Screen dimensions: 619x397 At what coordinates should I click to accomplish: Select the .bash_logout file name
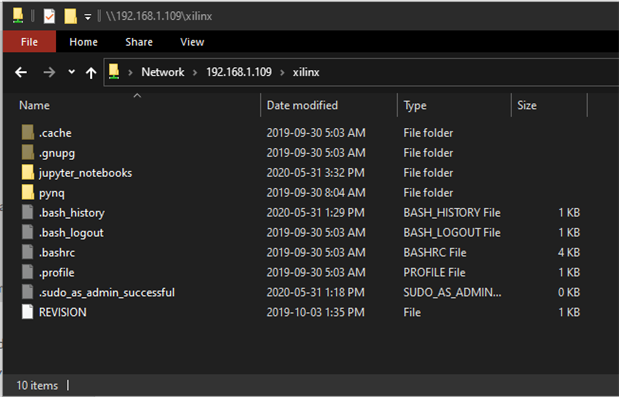71,233
